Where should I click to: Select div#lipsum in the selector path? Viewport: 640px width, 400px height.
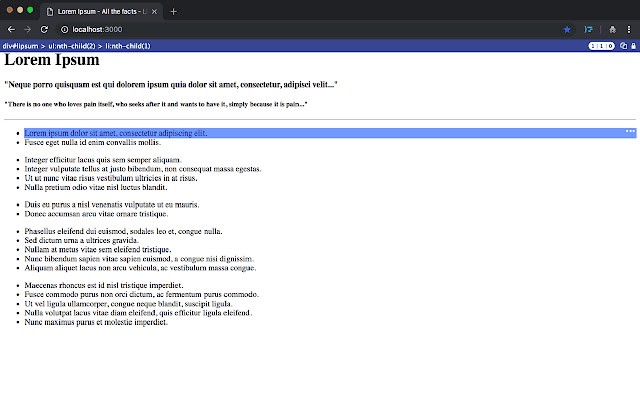click(x=20, y=46)
